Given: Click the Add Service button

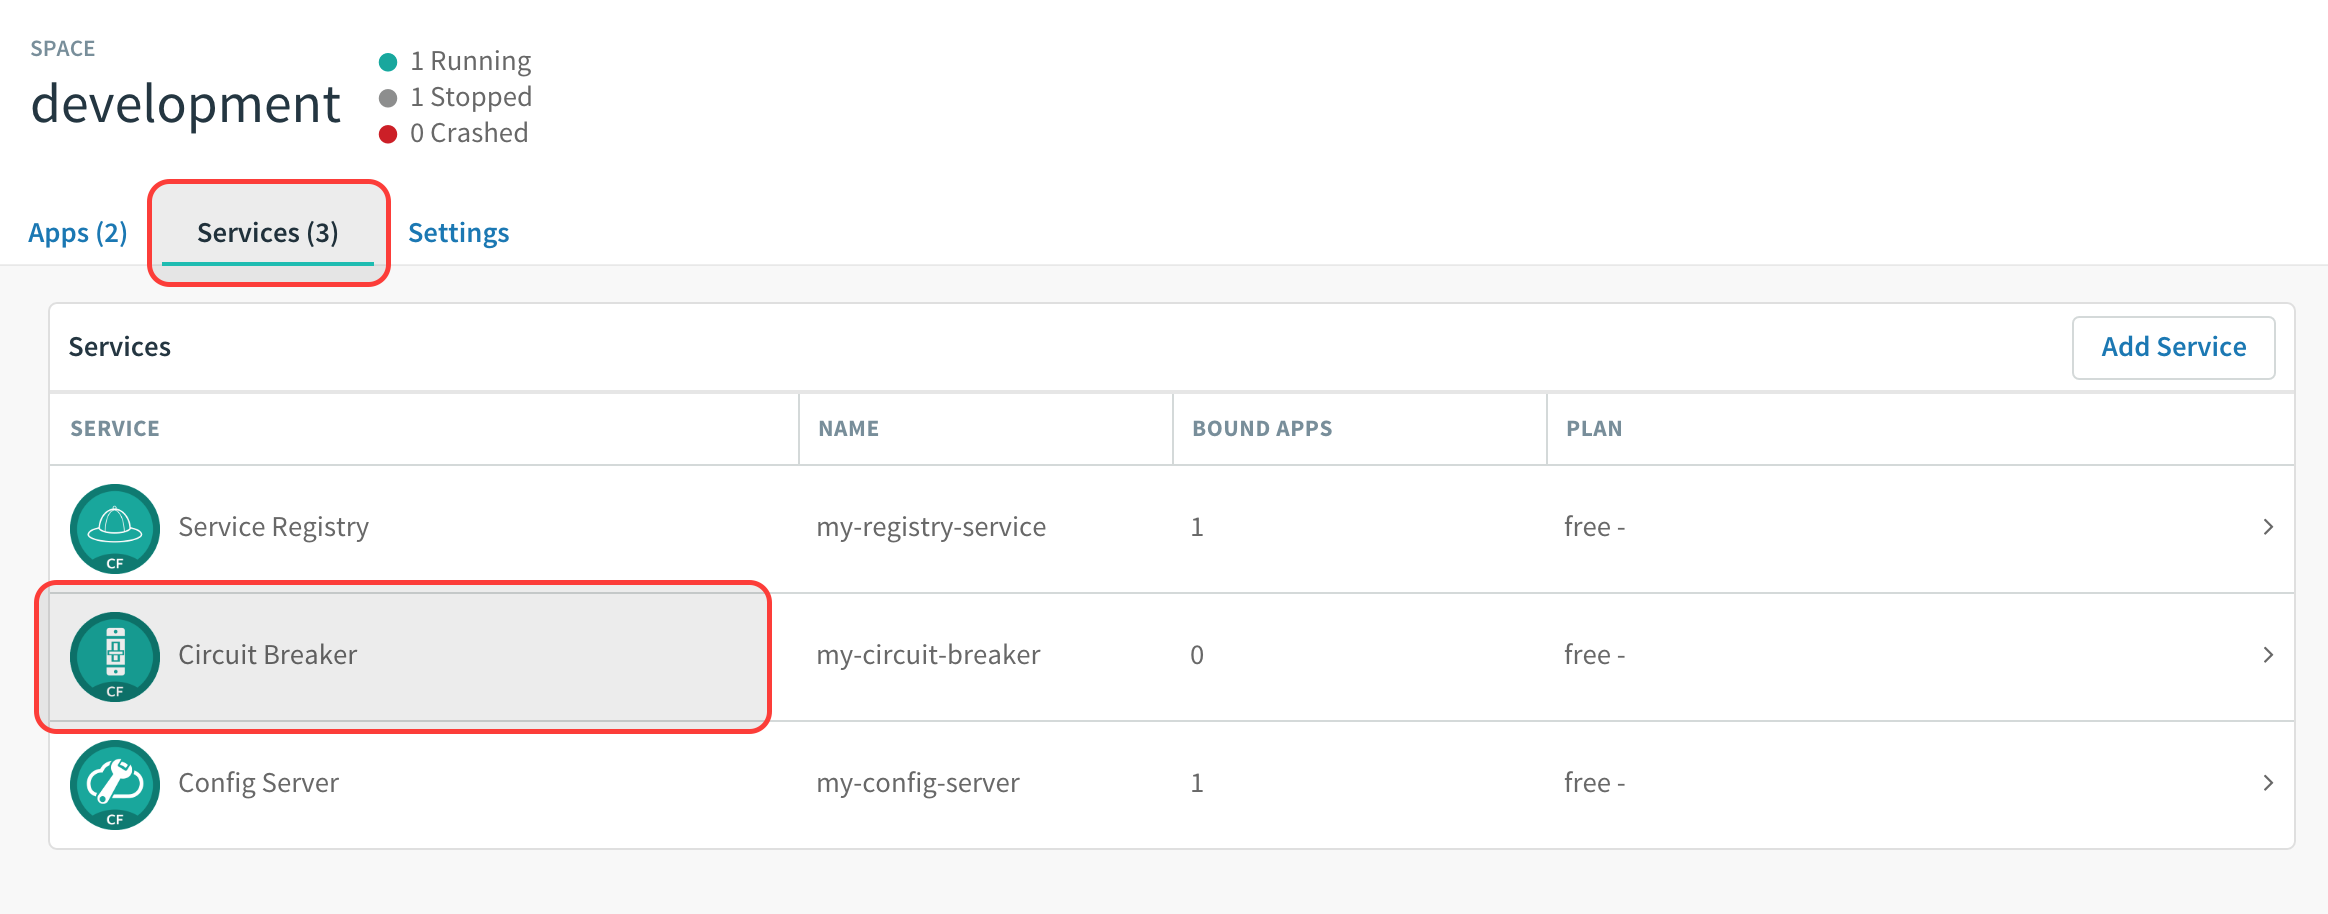Looking at the screenshot, I should coord(2174,347).
